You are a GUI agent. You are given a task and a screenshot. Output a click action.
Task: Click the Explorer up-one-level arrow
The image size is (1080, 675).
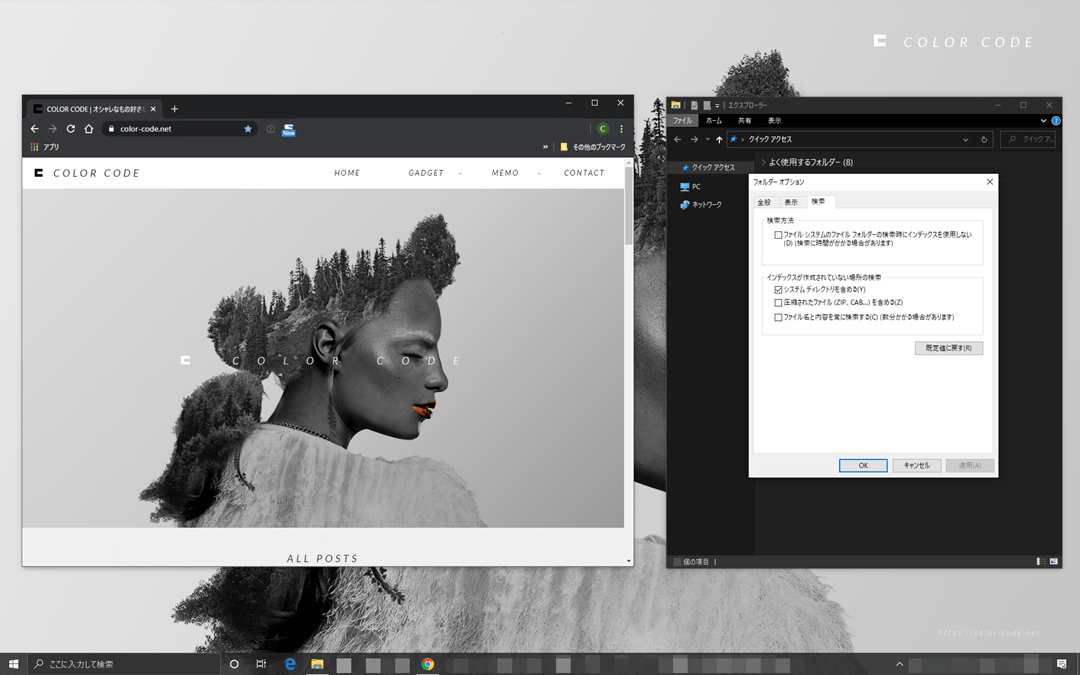tap(719, 139)
